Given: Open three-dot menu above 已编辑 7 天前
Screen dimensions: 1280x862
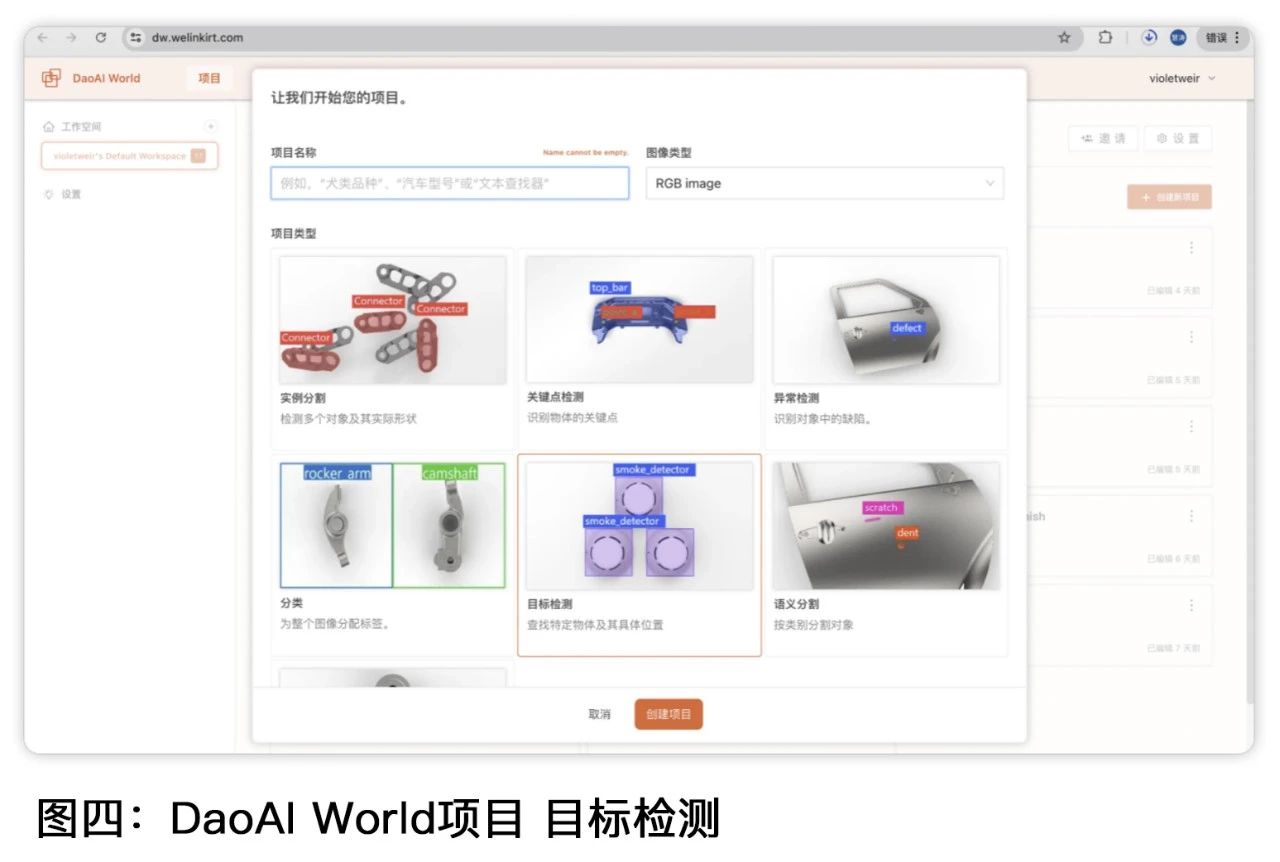Looking at the screenshot, I should (x=1191, y=605).
